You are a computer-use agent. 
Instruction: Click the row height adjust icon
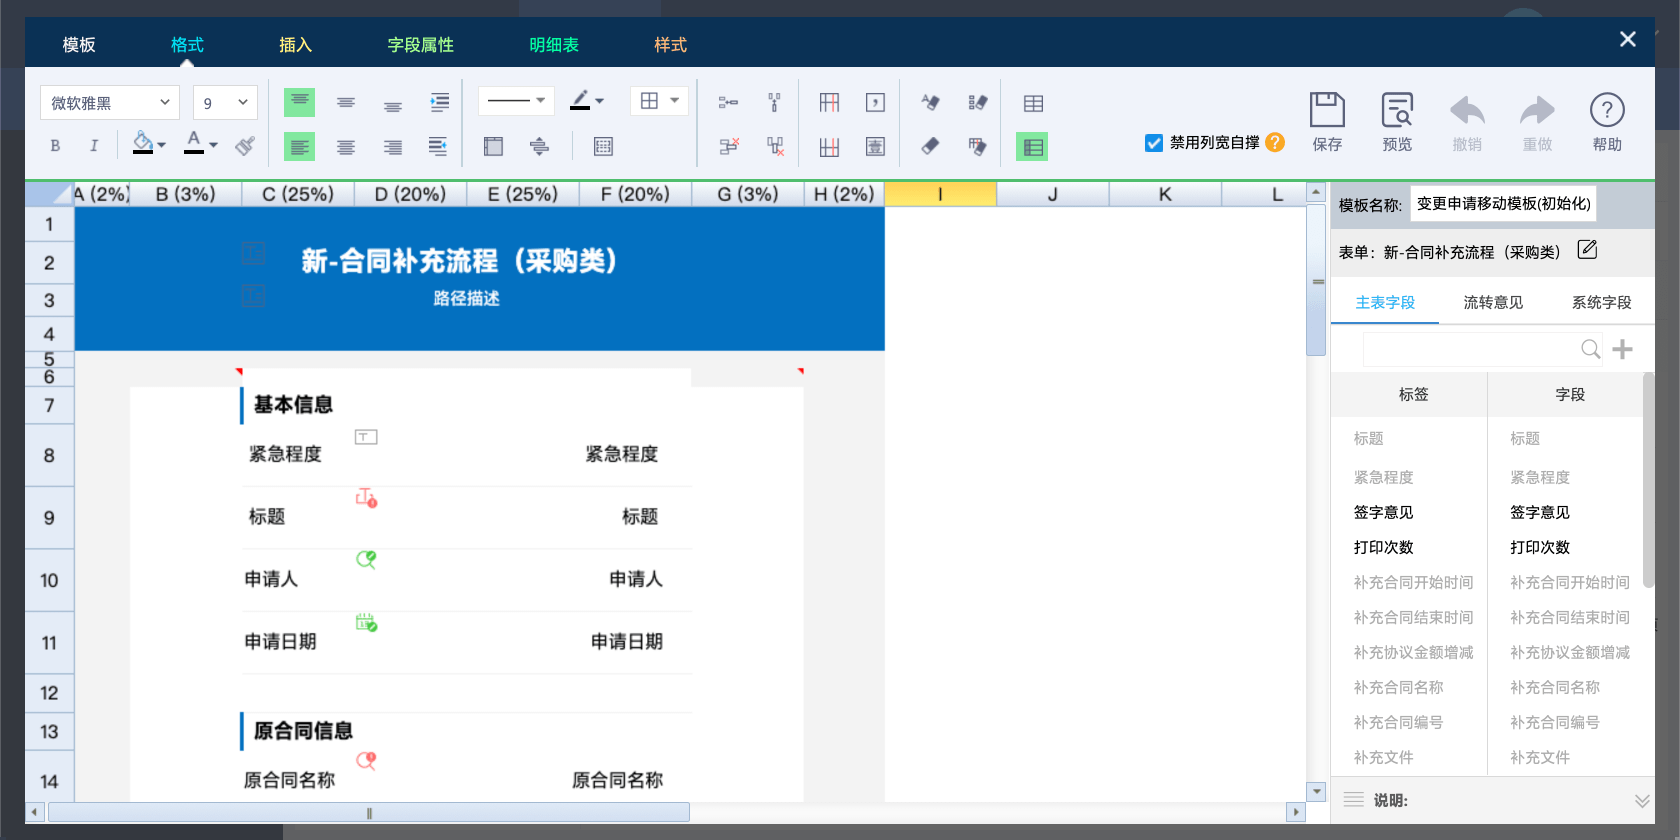coord(539,147)
